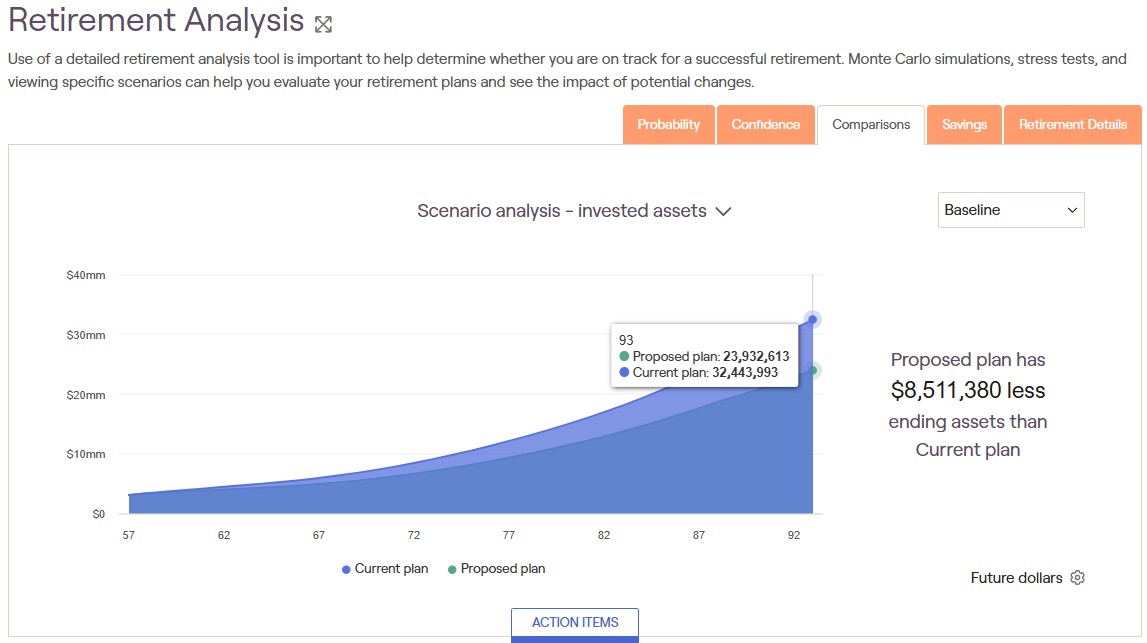Switch to the Probability tab

[668, 125]
